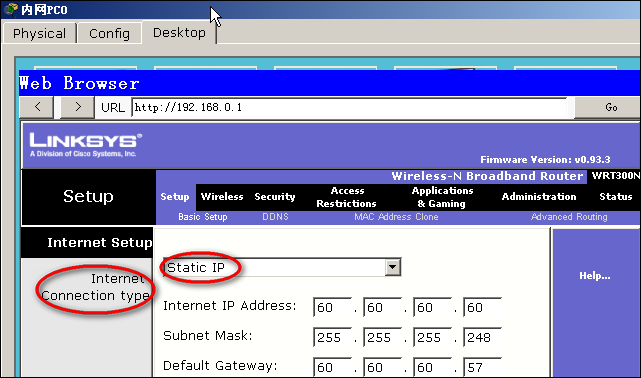Click the Subnet Mask field showing 248

pos(482,337)
